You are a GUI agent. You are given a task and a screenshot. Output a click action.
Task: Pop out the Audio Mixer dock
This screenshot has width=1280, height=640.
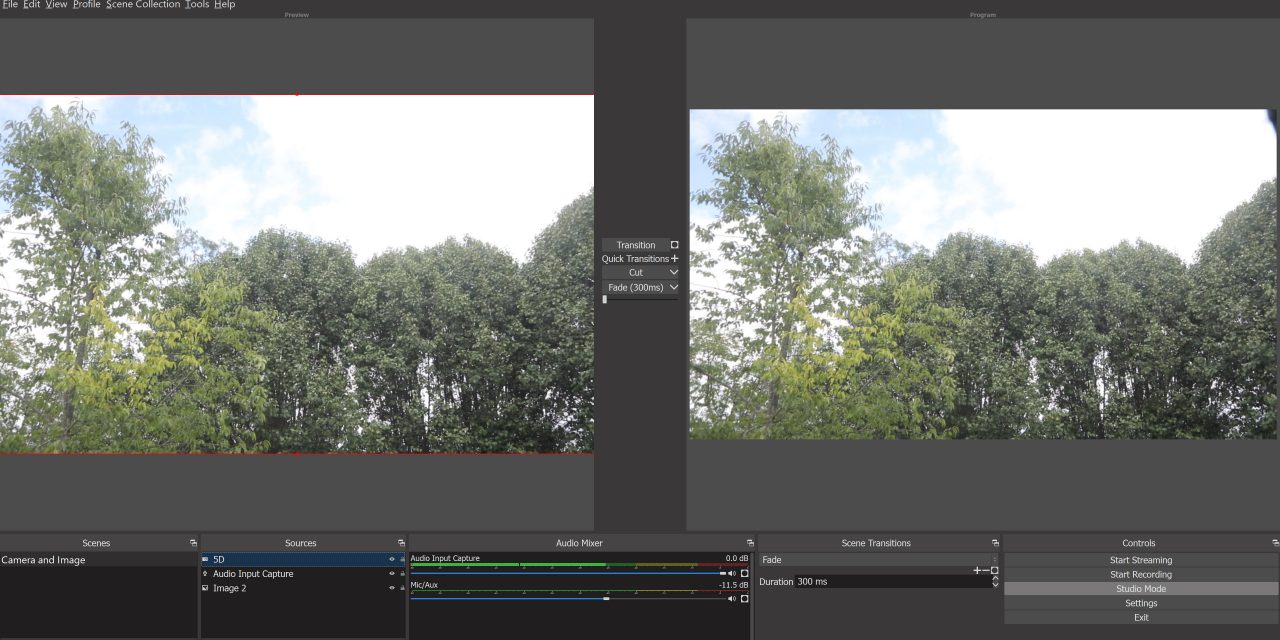(750, 543)
